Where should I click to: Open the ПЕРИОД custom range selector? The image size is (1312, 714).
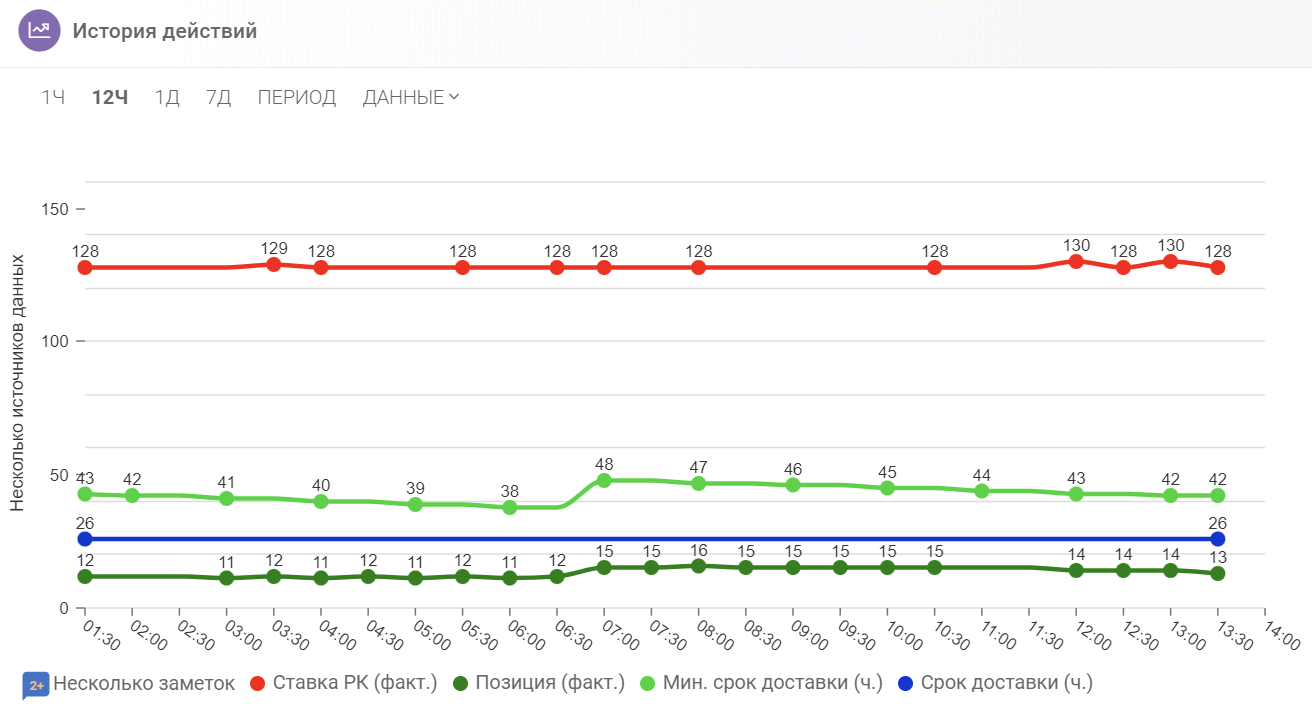297,97
